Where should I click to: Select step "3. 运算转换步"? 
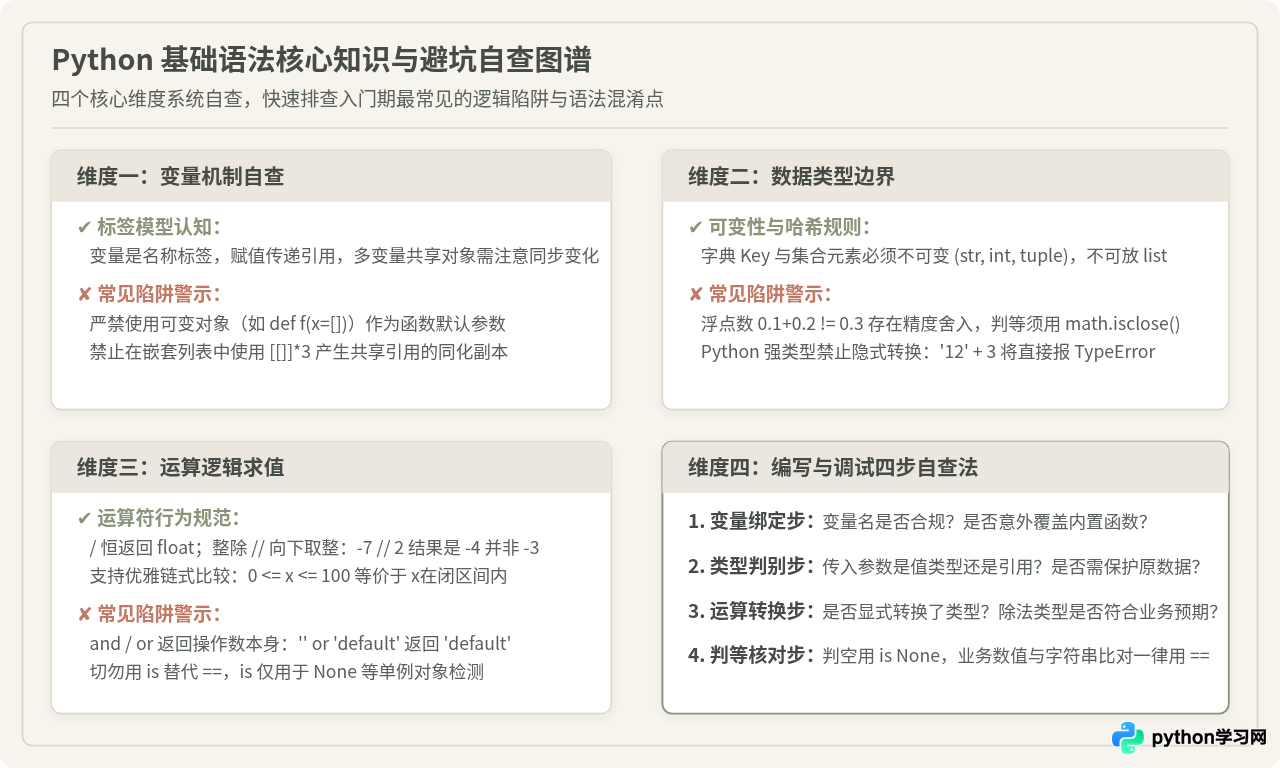coord(953,611)
